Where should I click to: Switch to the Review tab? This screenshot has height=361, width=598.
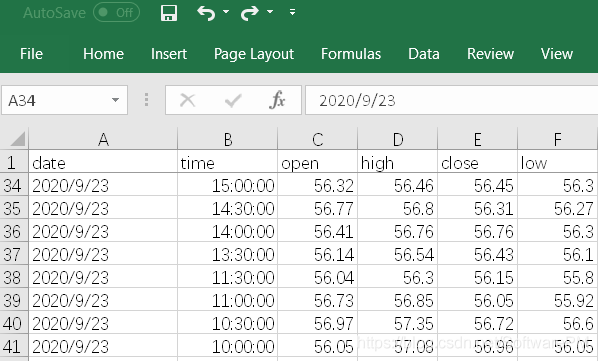click(490, 54)
